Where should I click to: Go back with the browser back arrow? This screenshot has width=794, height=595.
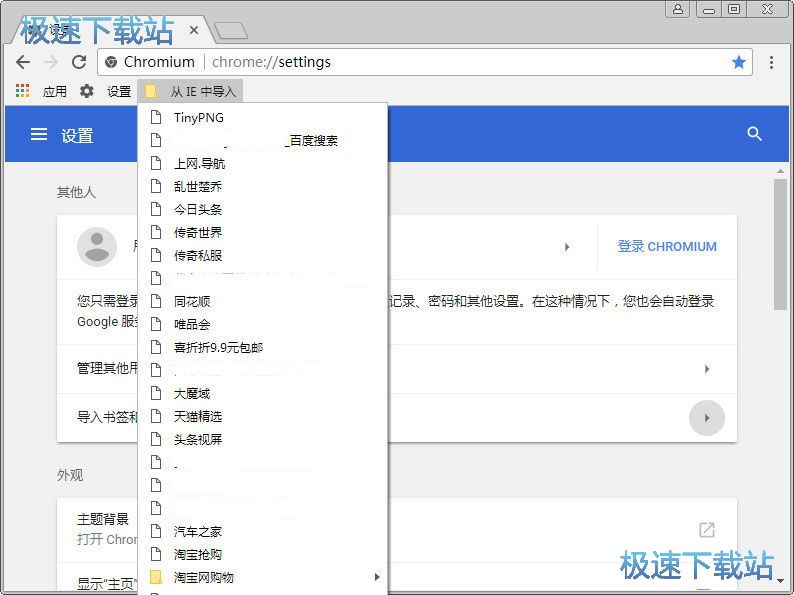(x=23, y=62)
